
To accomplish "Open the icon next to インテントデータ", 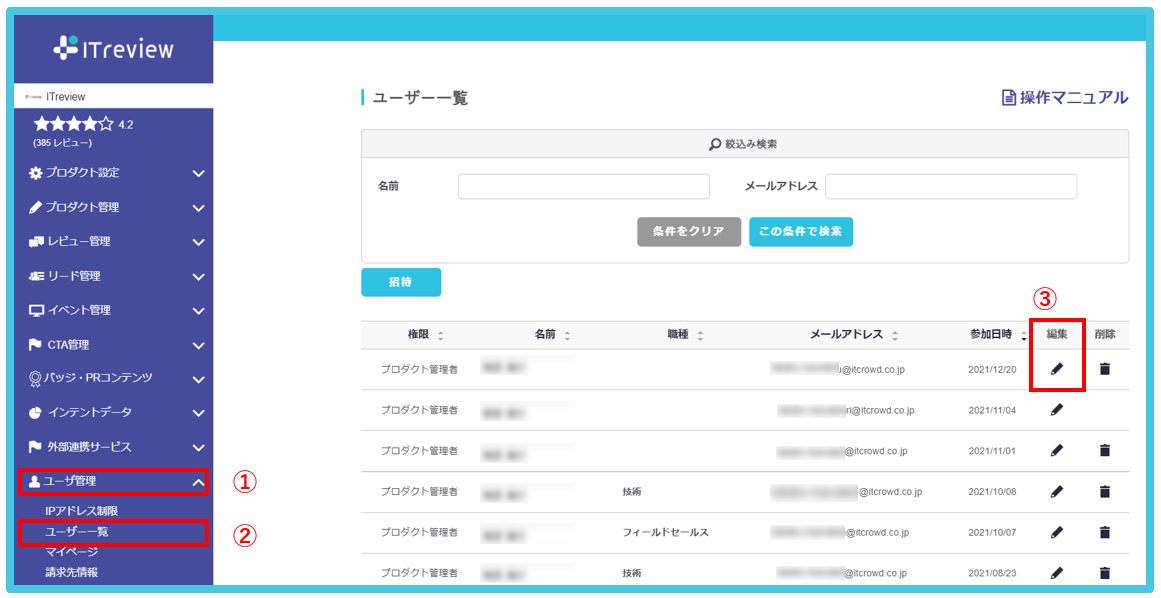I will (x=34, y=412).
